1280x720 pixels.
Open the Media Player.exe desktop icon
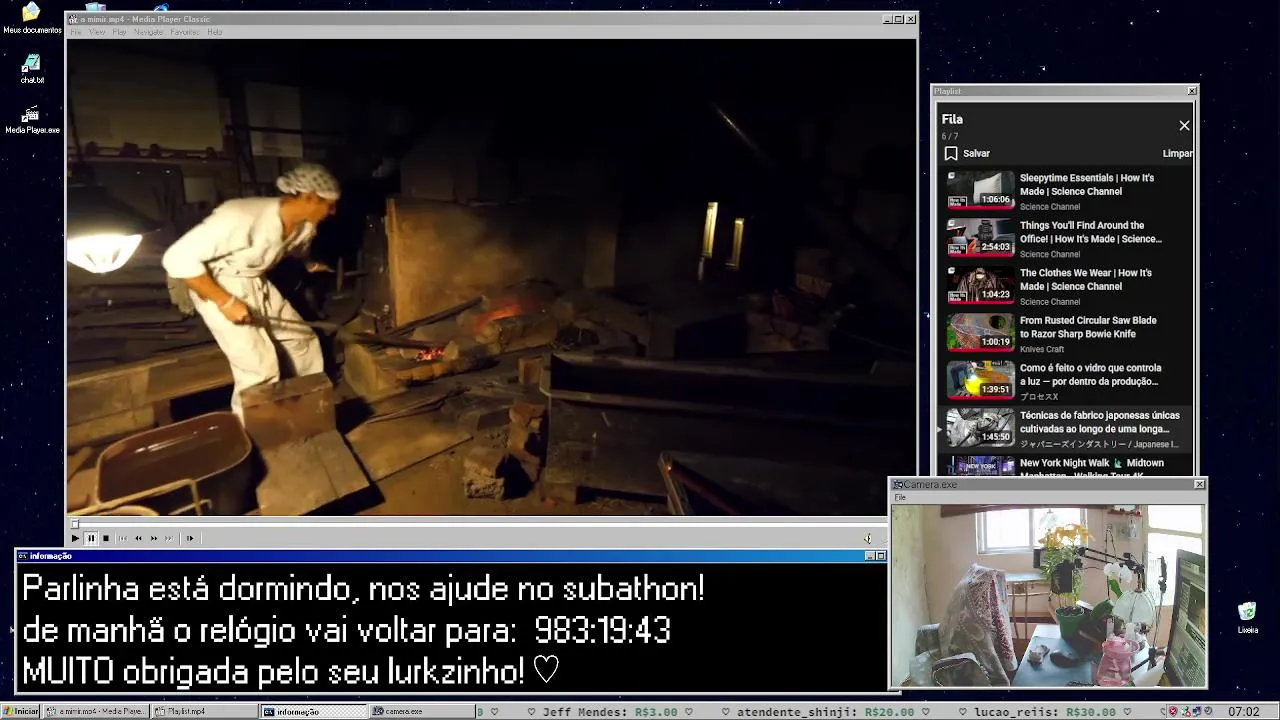(x=31, y=120)
